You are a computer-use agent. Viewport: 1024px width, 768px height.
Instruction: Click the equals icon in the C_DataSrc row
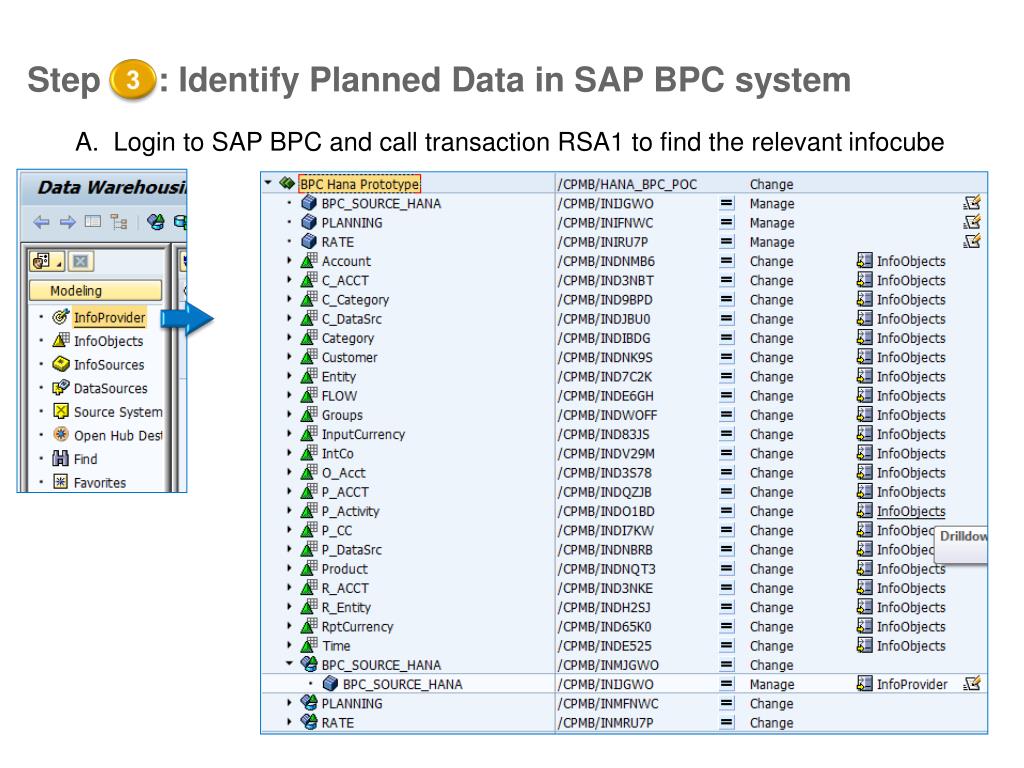point(726,319)
